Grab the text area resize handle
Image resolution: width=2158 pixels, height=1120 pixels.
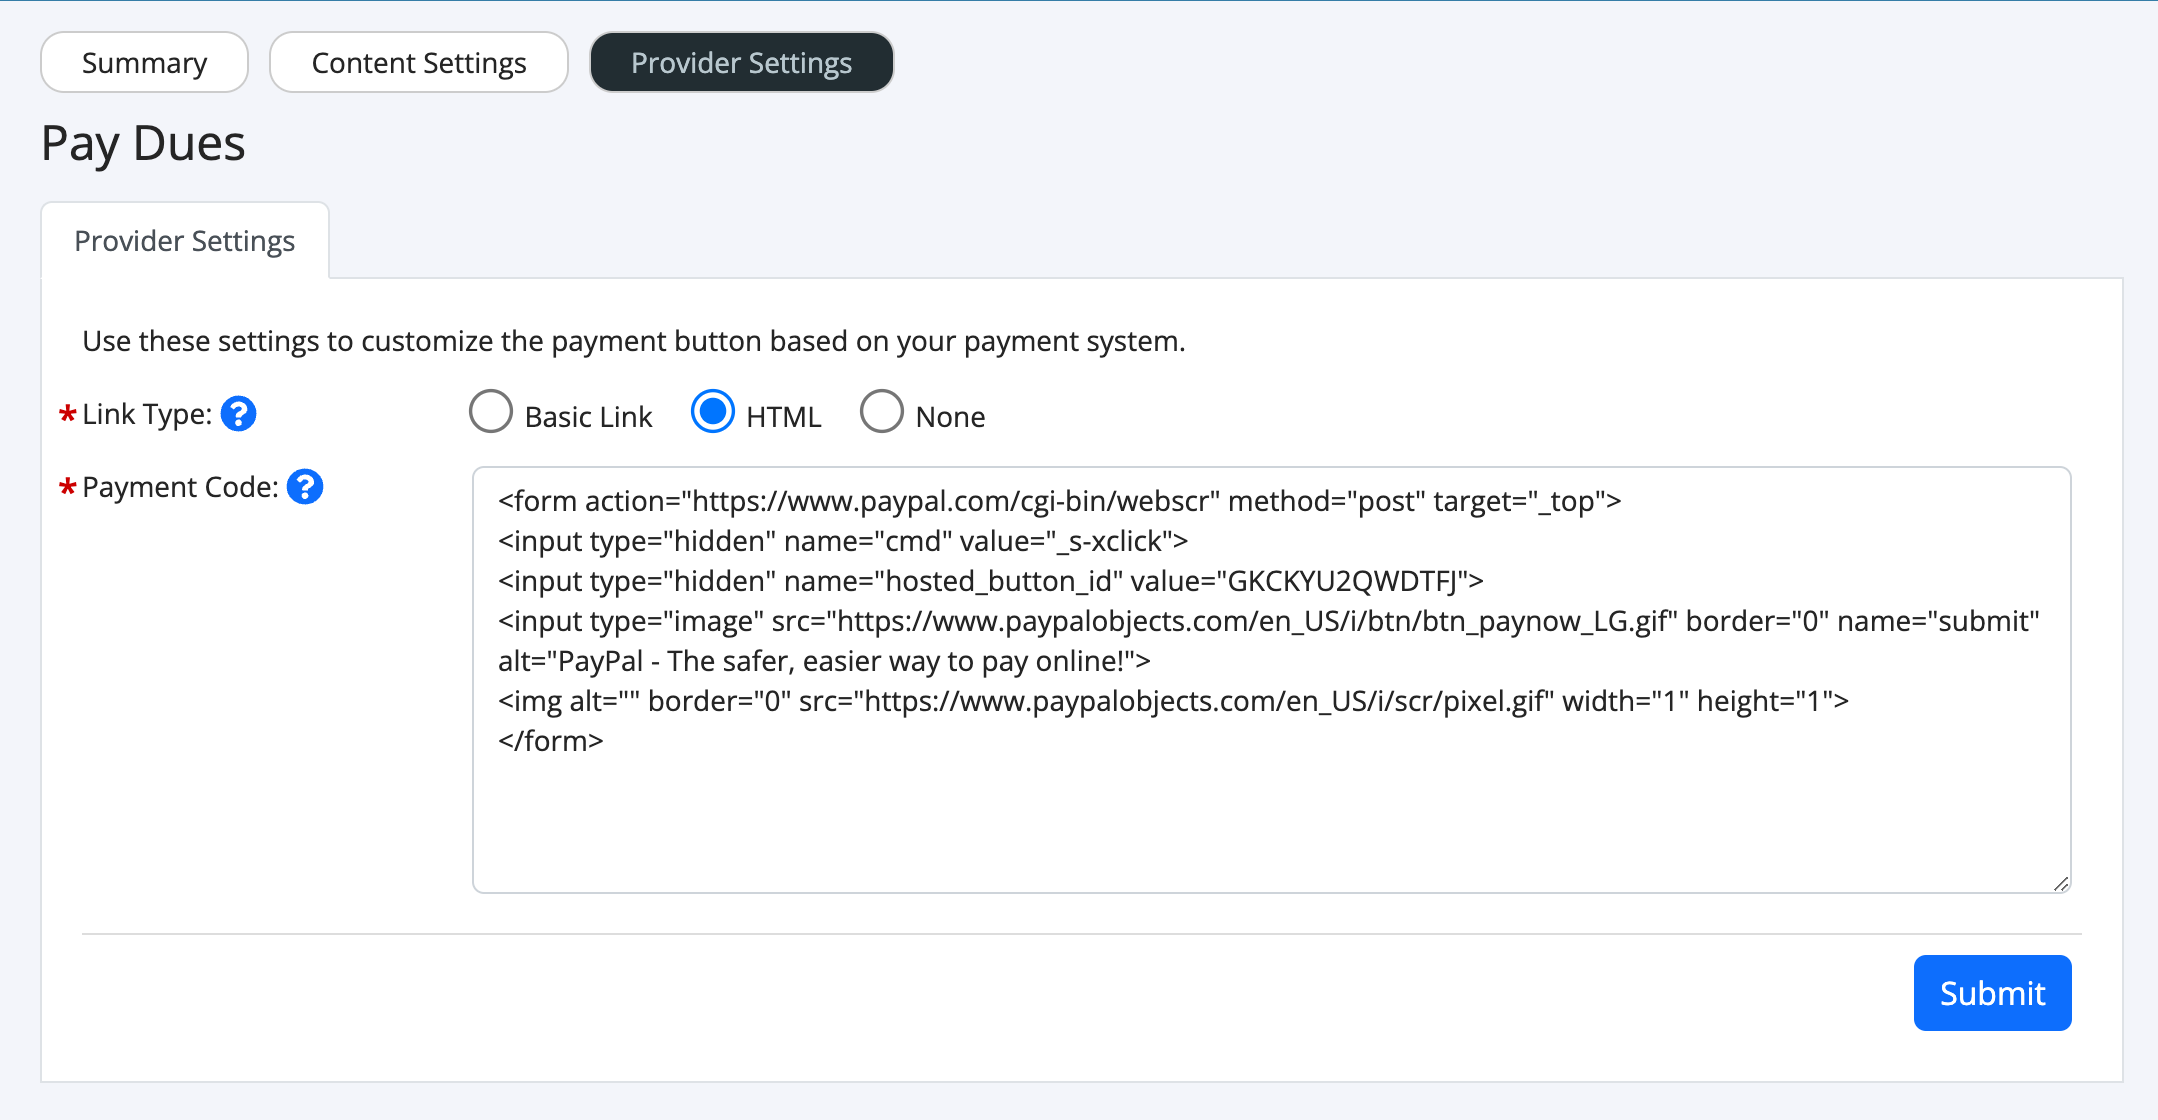(2061, 883)
